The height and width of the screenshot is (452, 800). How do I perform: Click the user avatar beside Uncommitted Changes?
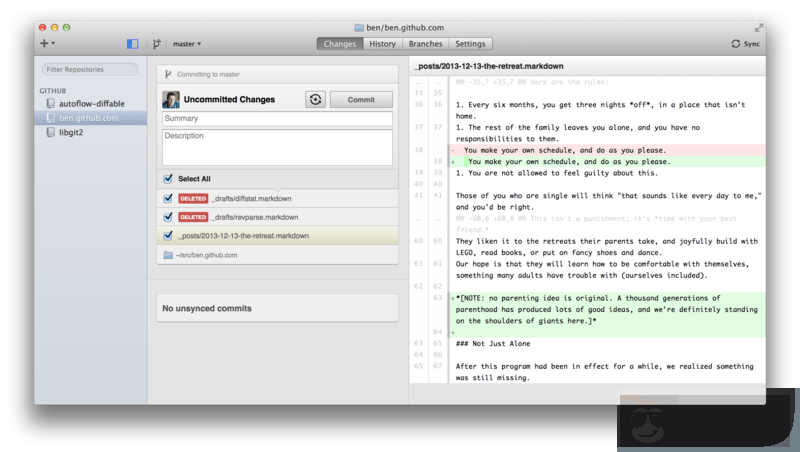[x=170, y=99]
